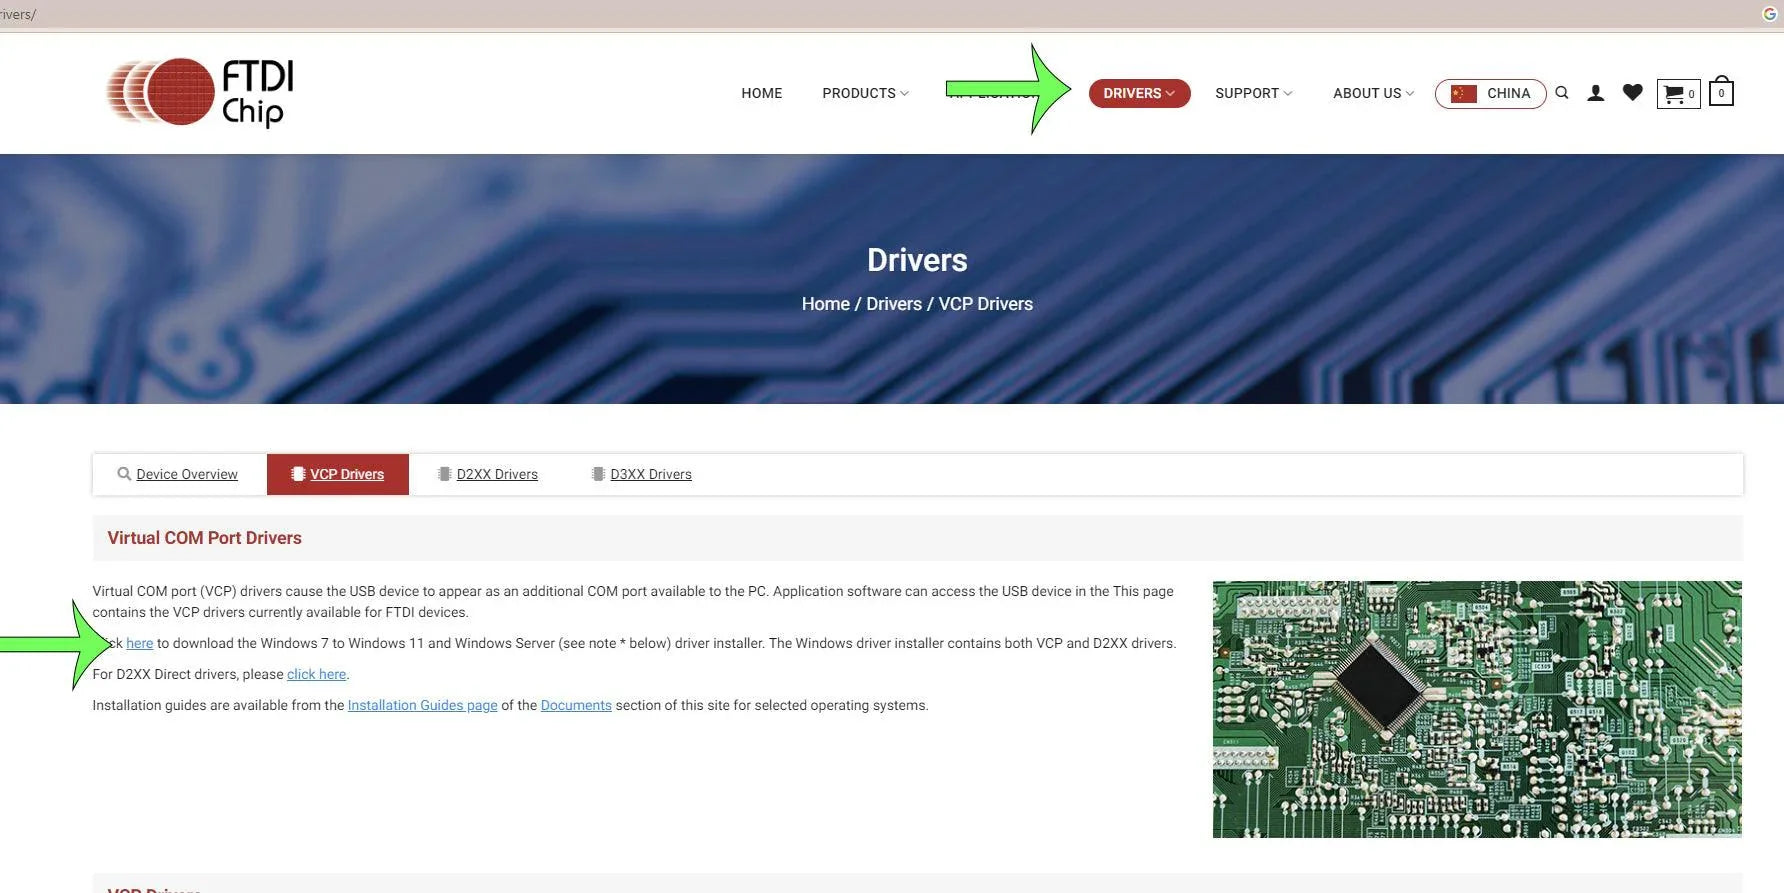Click the Google icon in browser bar
Screen dimensions: 1784x893
(x=1769, y=14)
